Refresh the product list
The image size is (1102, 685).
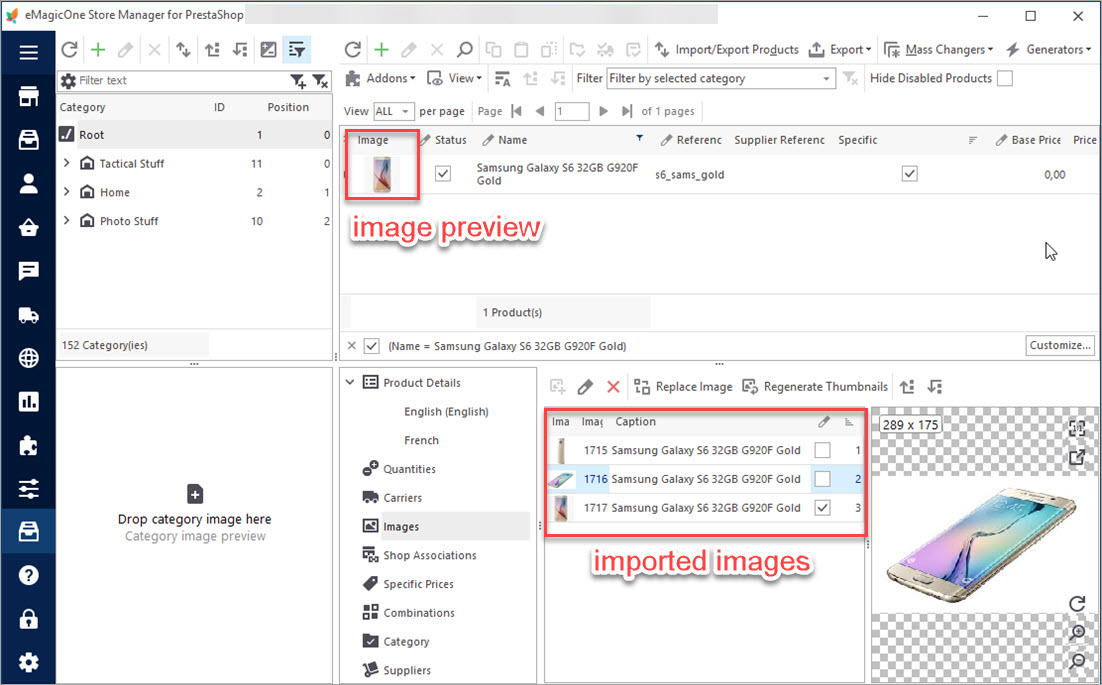(x=353, y=49)
